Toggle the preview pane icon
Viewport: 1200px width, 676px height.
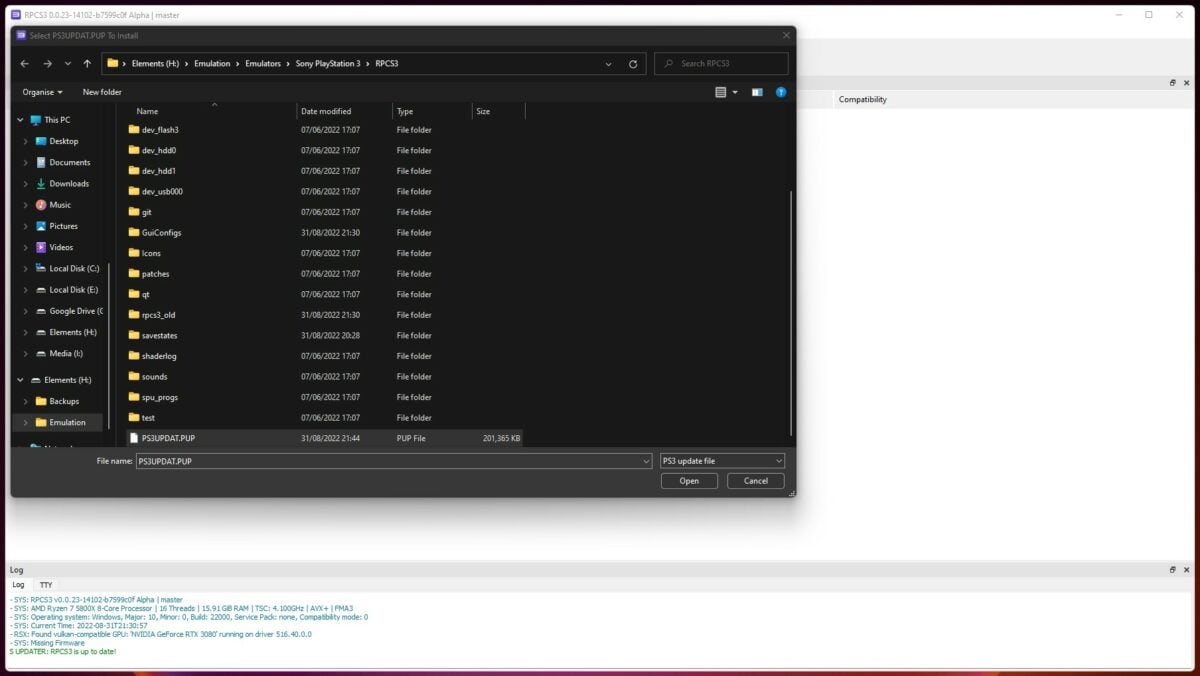[x=757, y=92]
